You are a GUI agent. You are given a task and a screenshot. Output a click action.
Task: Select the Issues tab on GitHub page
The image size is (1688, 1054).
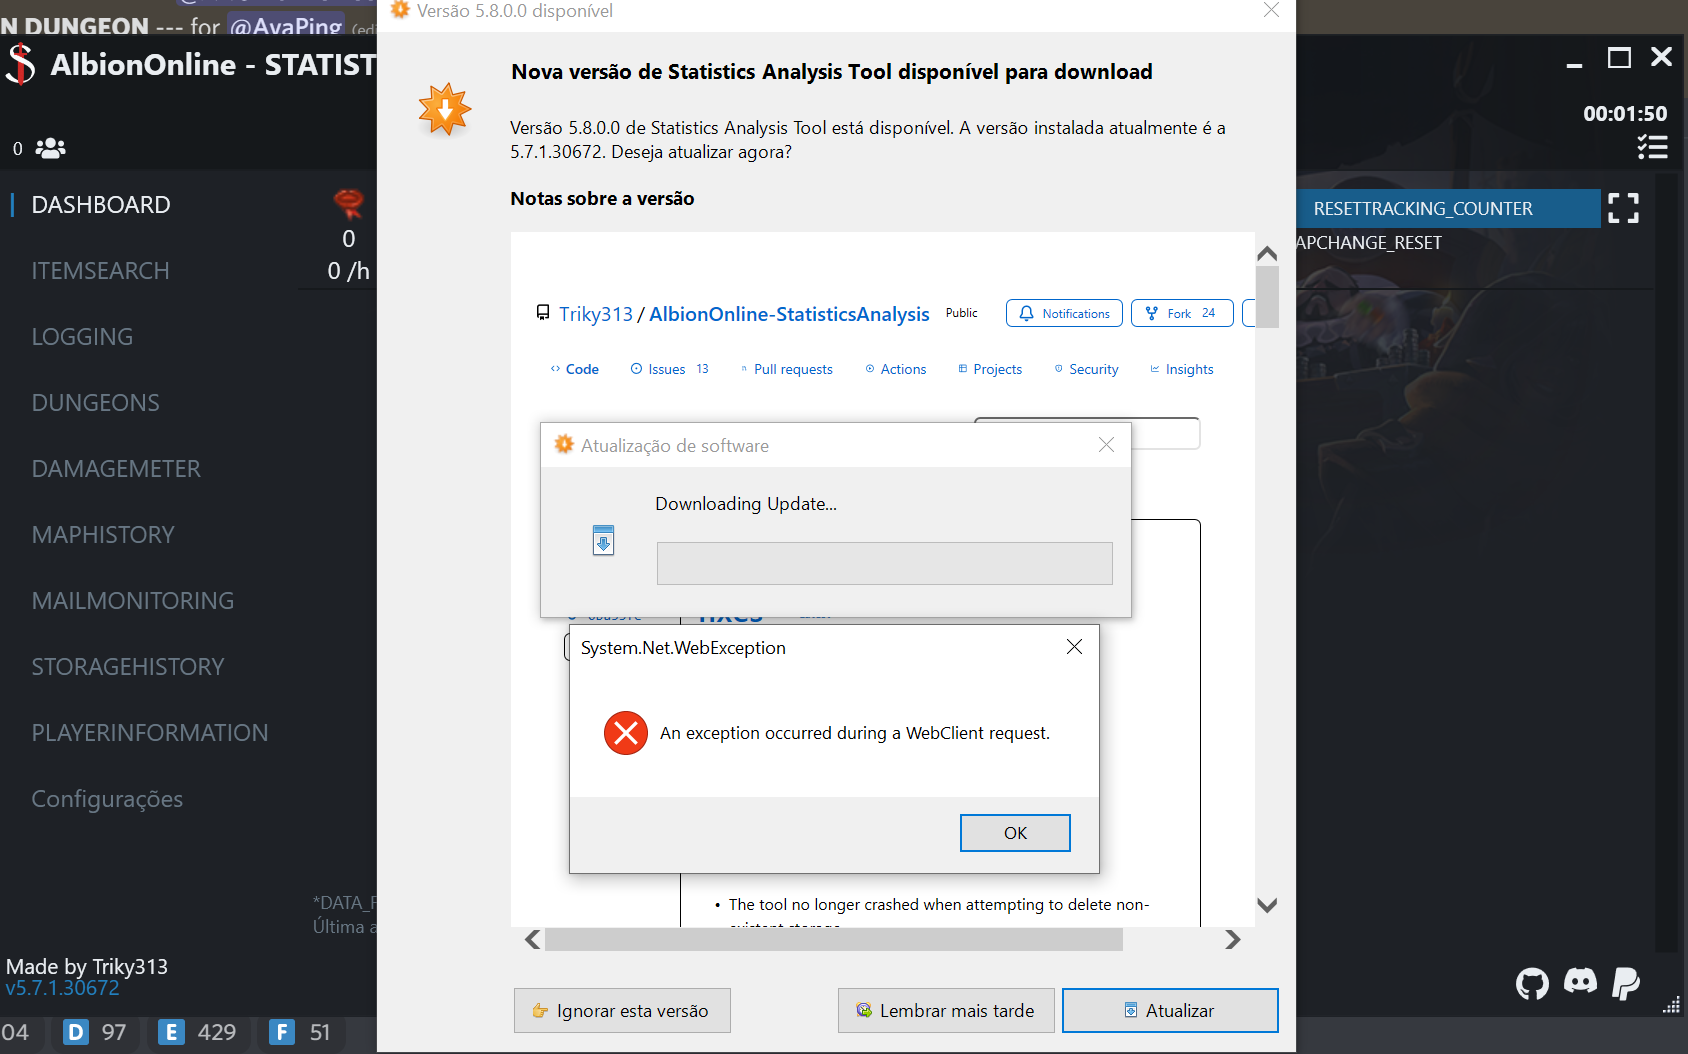click(x=669, y=369)
